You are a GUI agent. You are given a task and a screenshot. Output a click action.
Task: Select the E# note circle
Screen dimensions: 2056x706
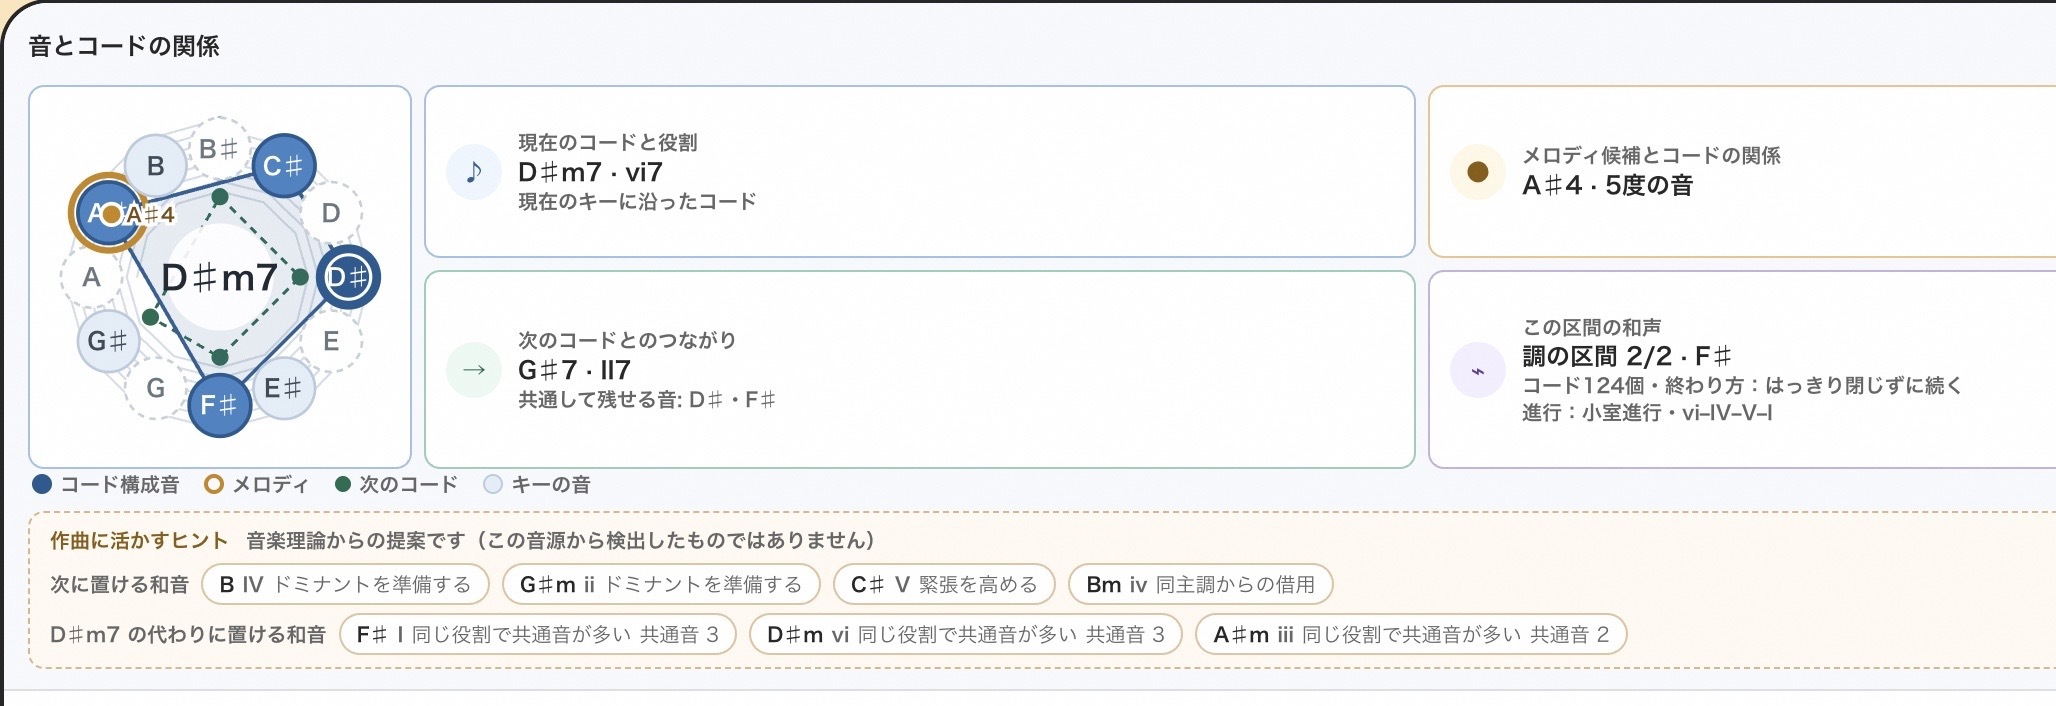coord(284,388)
